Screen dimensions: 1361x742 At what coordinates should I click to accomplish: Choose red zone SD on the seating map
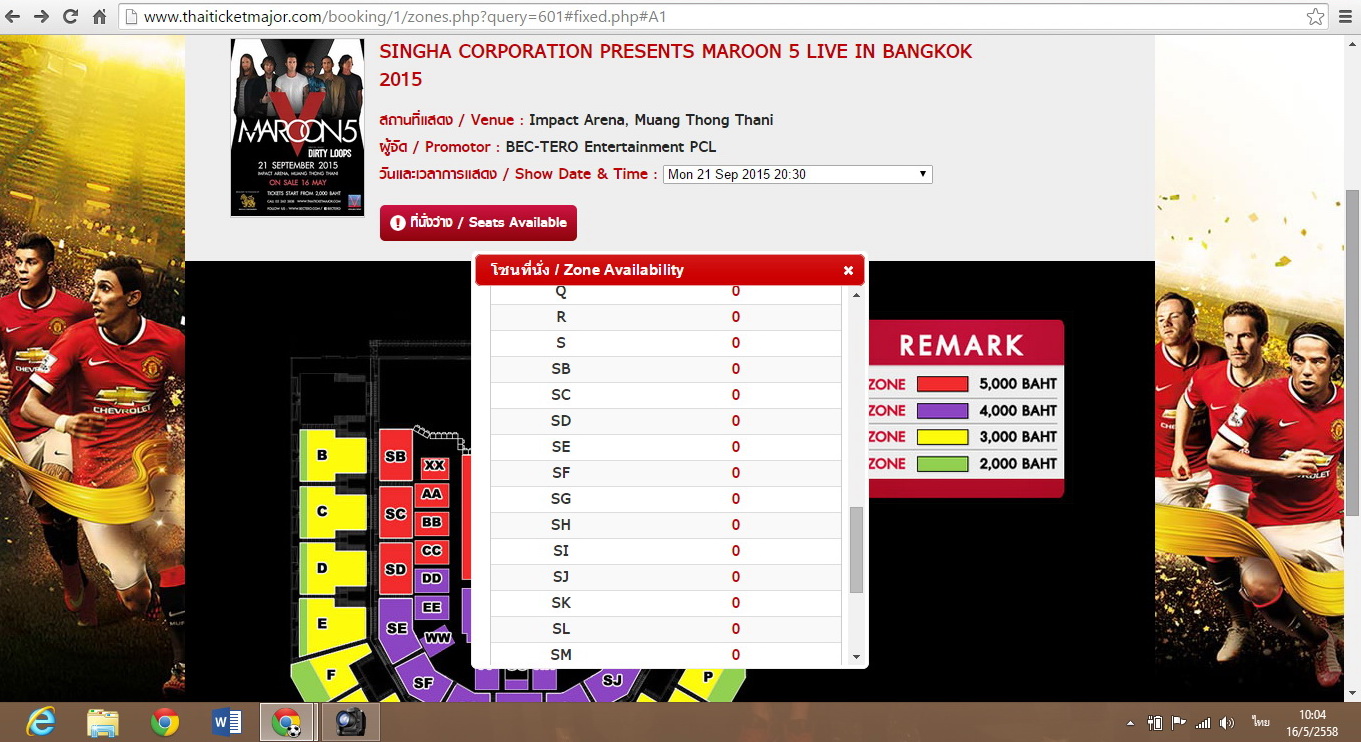click(x=396, y=569)
